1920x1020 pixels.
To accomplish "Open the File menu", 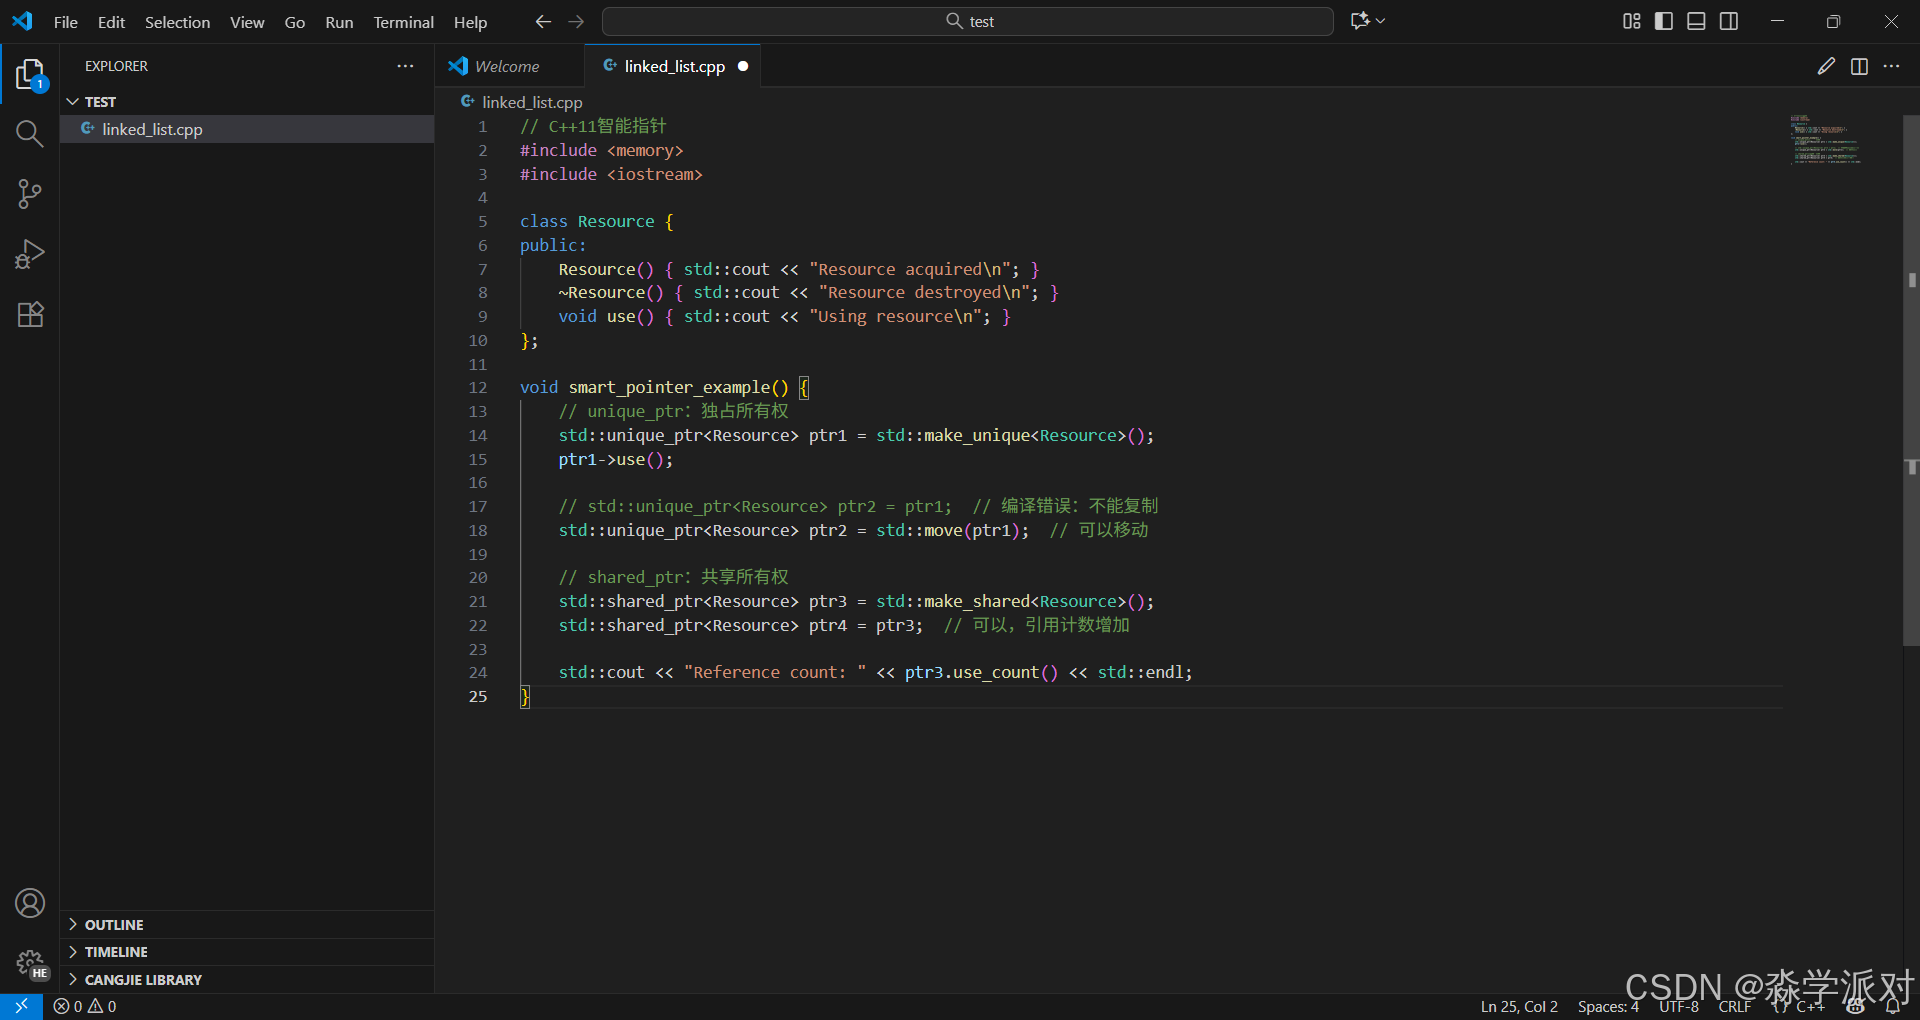I will tap(66, 22).
